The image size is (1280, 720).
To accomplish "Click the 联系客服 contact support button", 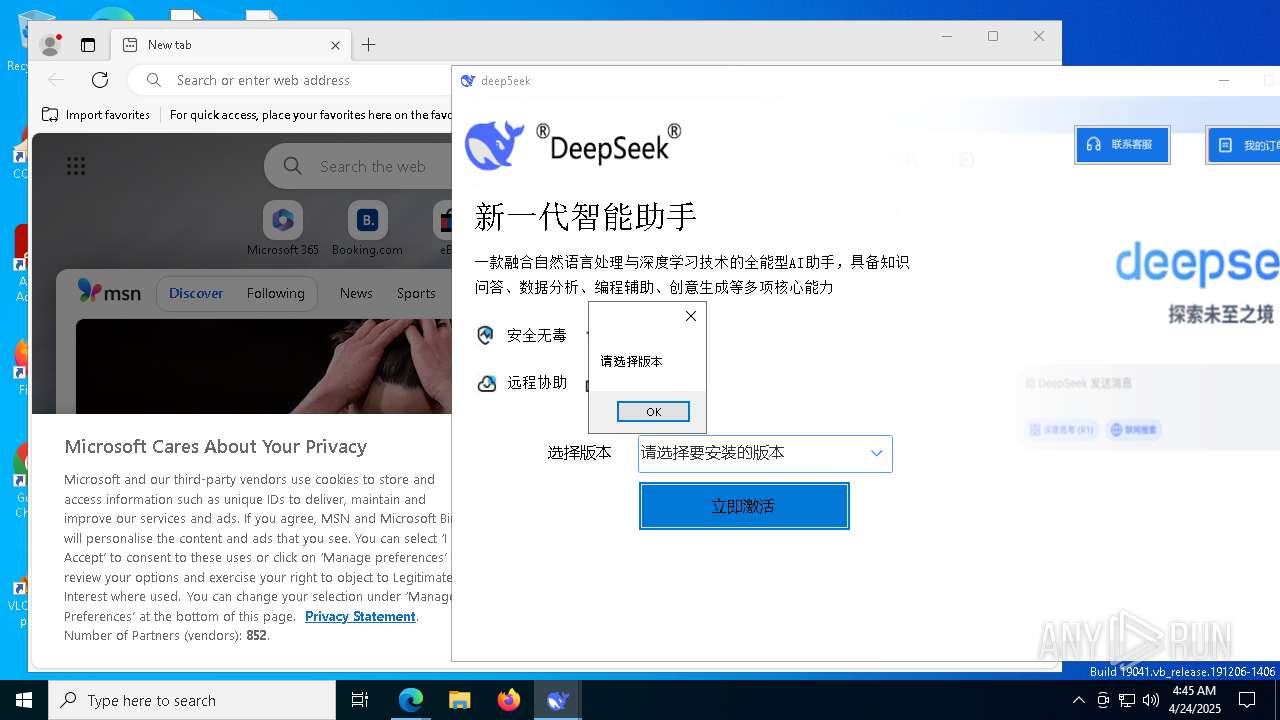I will pyautogui.click(x=1122, y=145).
